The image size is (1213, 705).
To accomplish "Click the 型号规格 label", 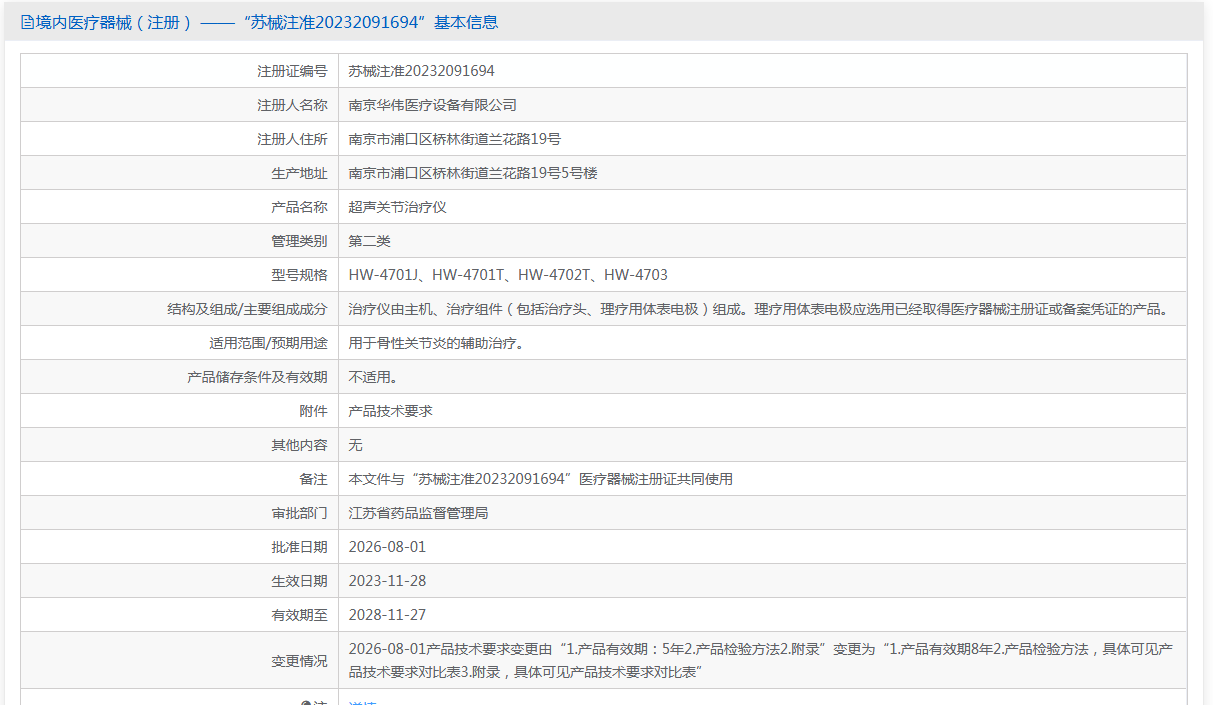I will 299,275.
